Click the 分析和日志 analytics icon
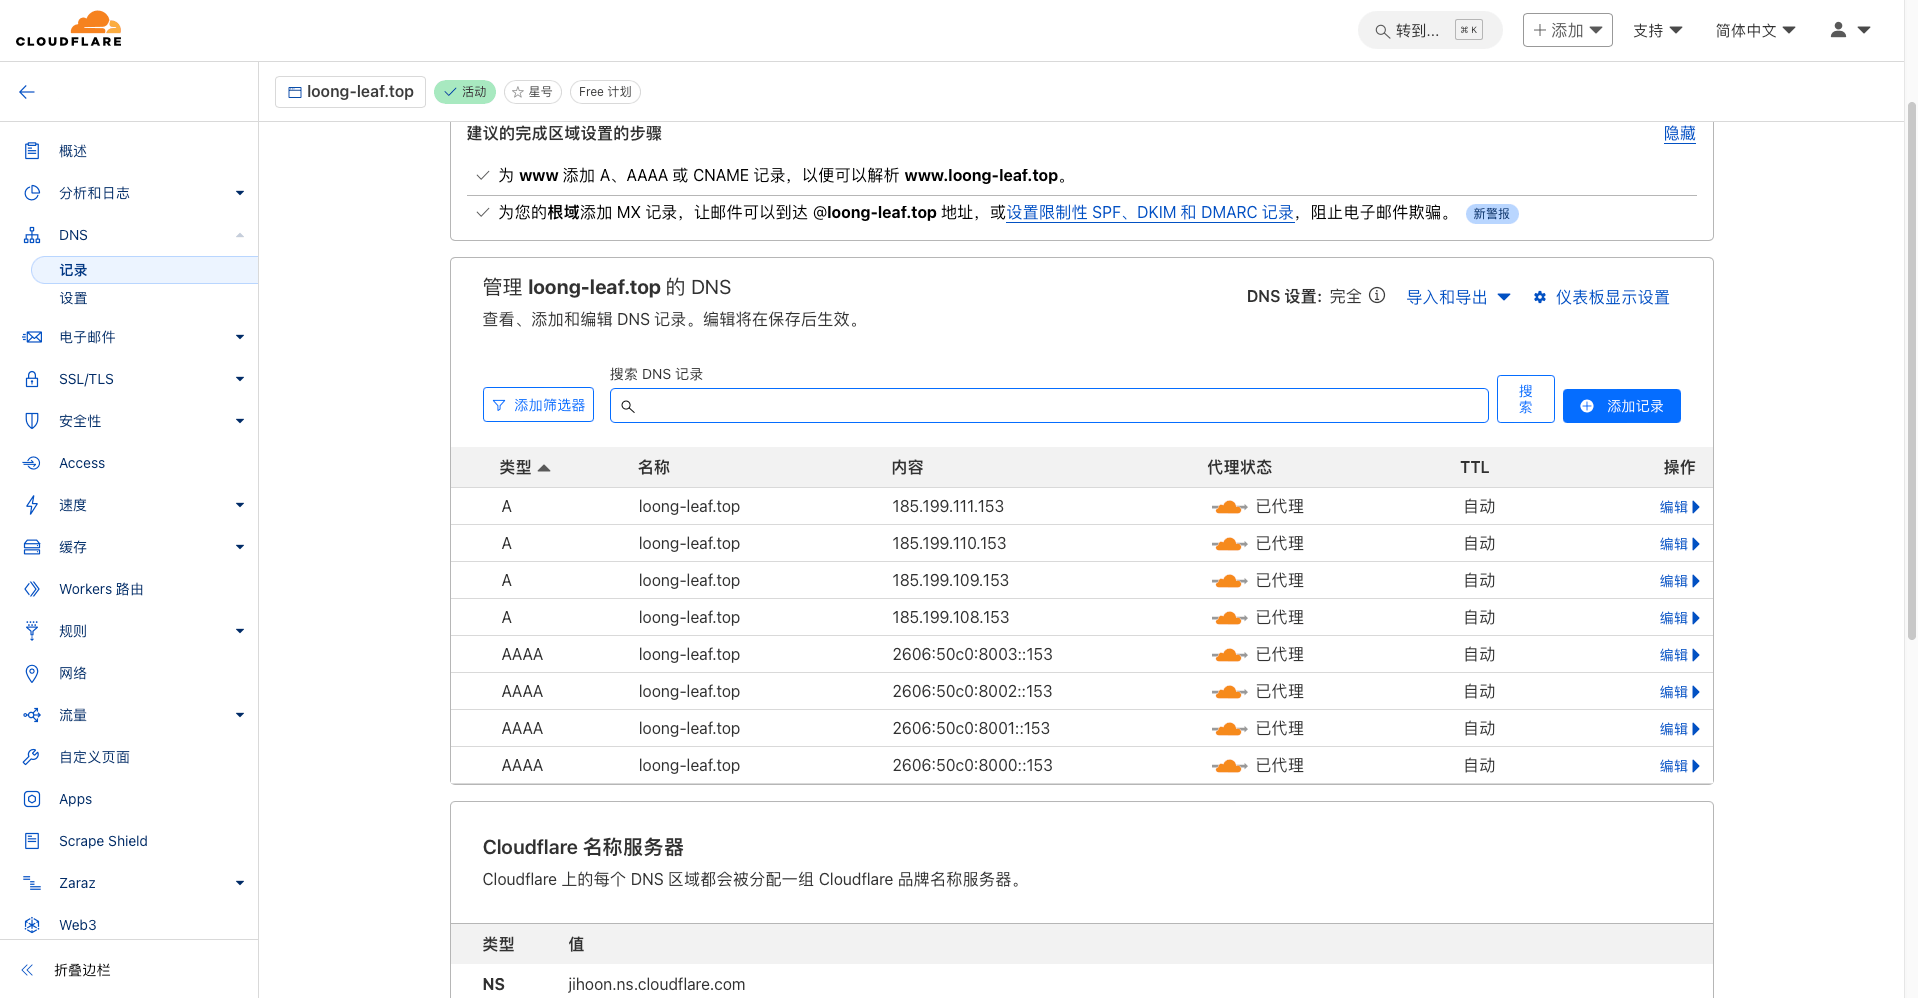 pyautogui.click(x=32, y=193)
